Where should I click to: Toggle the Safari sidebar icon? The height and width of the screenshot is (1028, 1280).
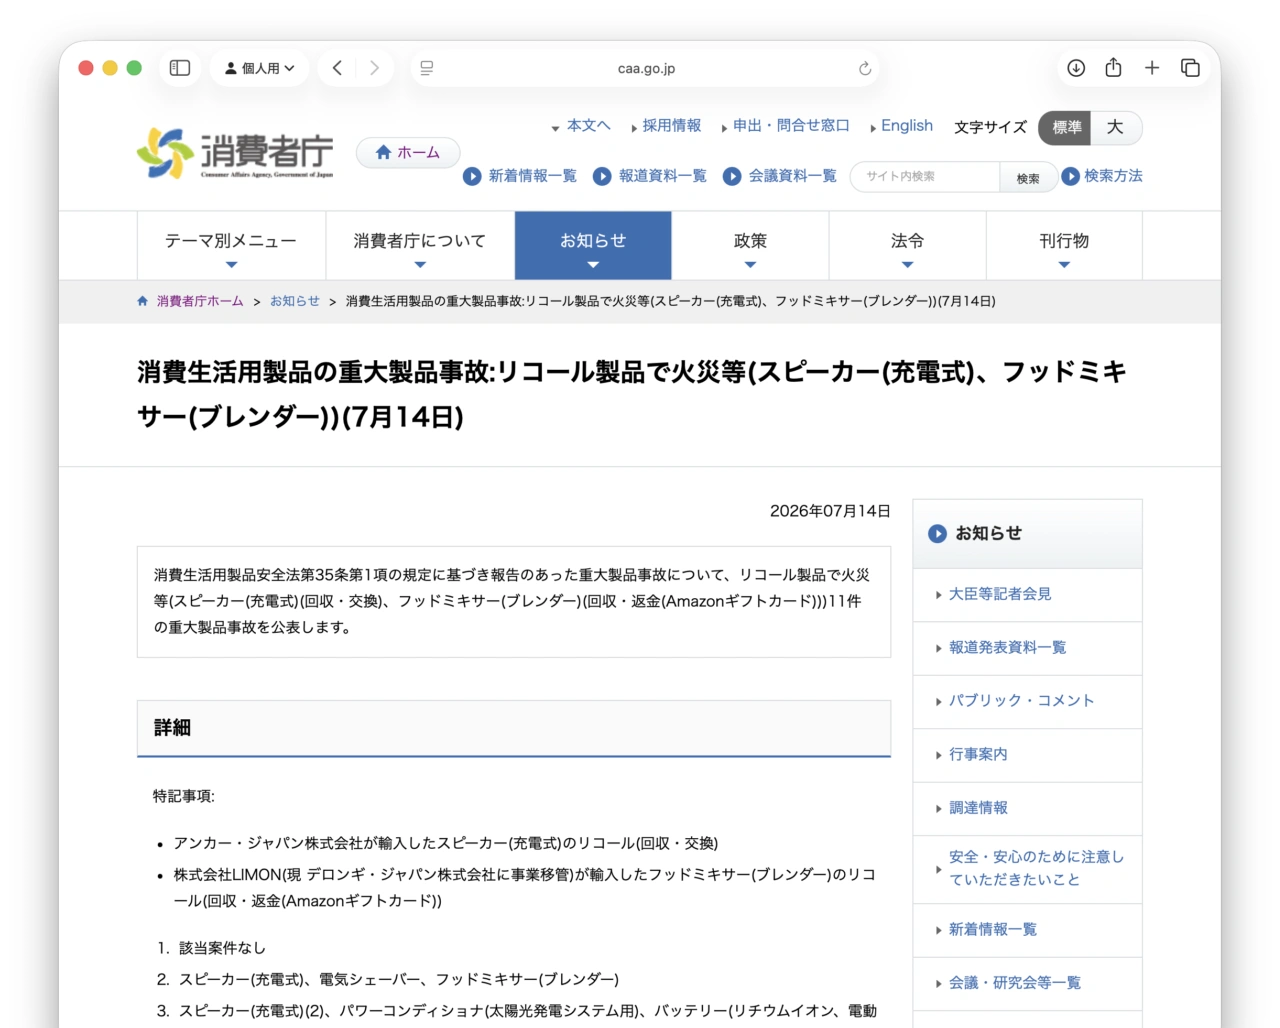pyautogui.click(x=180, y=68)
